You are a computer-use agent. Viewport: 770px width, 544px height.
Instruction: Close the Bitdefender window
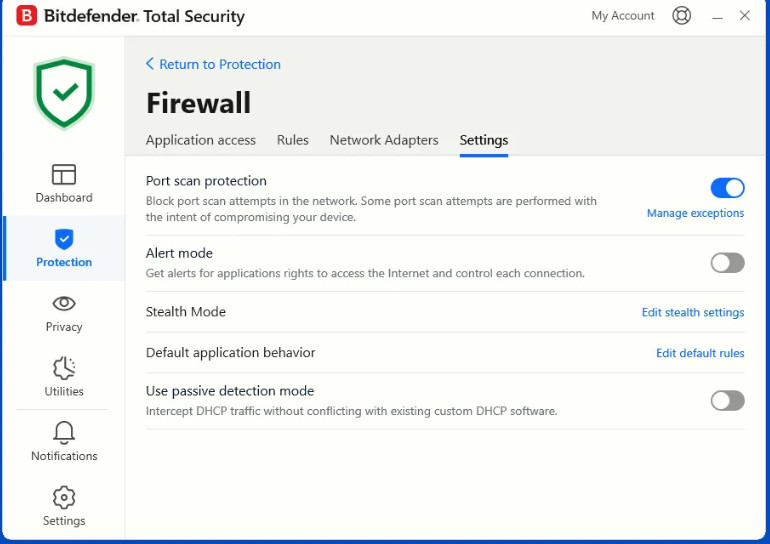[744, 16]
